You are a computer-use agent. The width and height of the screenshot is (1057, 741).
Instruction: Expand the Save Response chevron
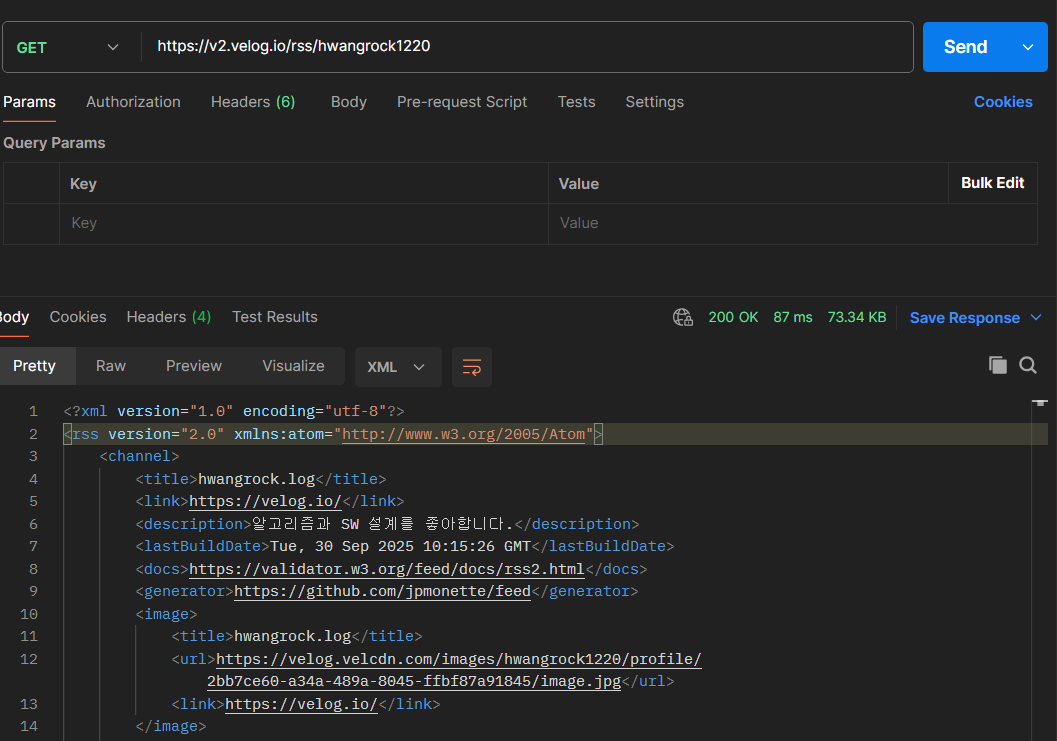1036,318
